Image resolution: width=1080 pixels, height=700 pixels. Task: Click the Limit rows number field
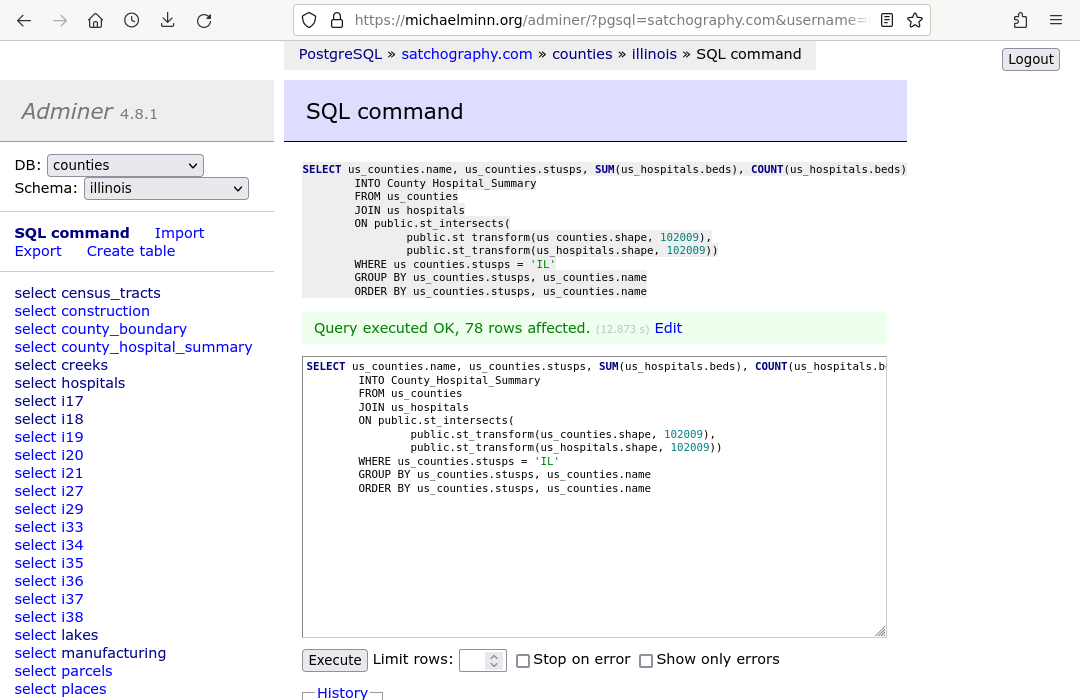coord(473,660)
